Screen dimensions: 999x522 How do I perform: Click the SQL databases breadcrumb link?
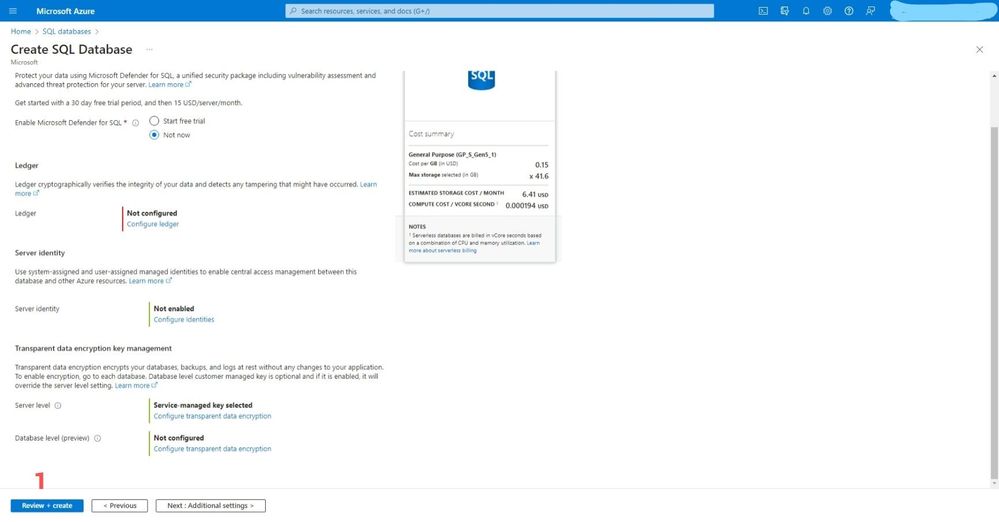pyautogui.click(x=66, y=31)
